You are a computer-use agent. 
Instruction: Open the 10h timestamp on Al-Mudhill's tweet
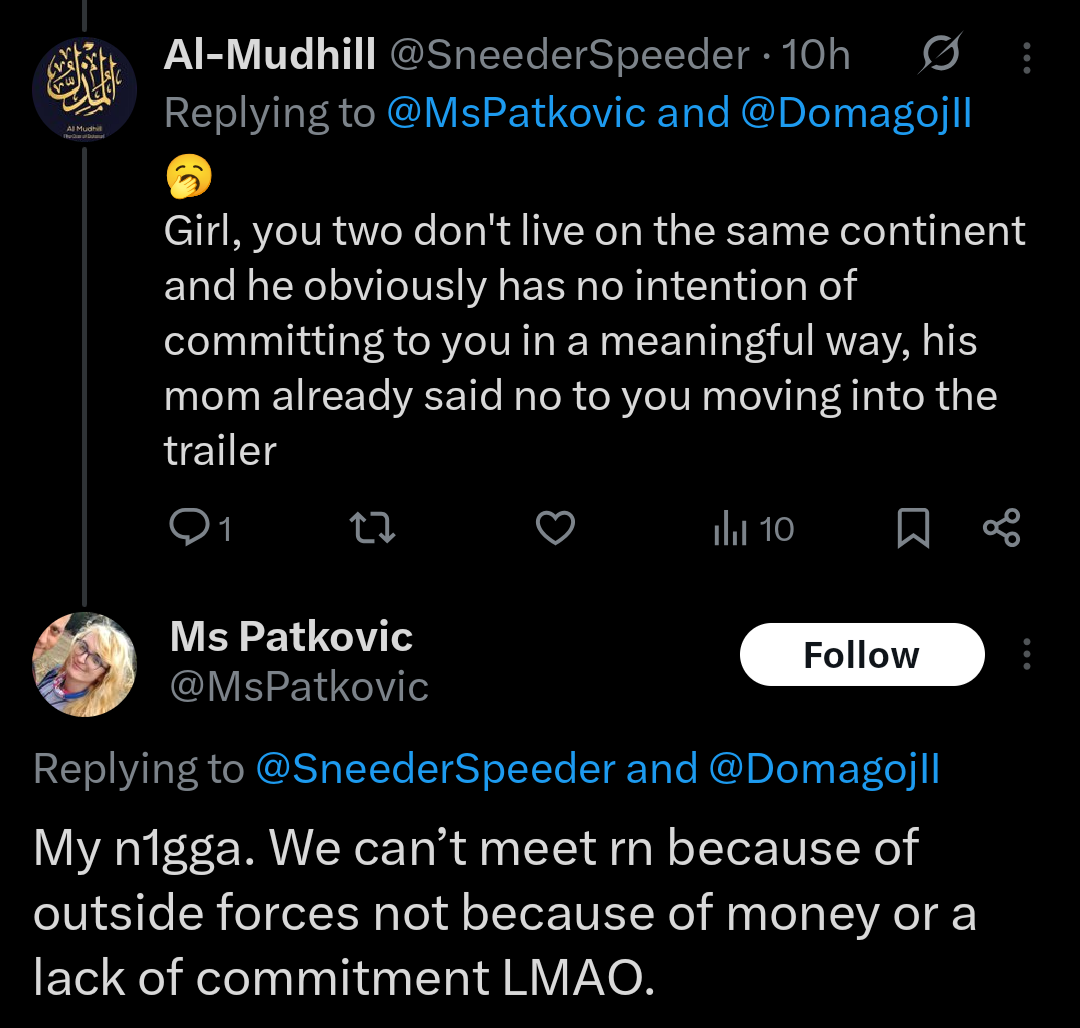pos(816,57)
